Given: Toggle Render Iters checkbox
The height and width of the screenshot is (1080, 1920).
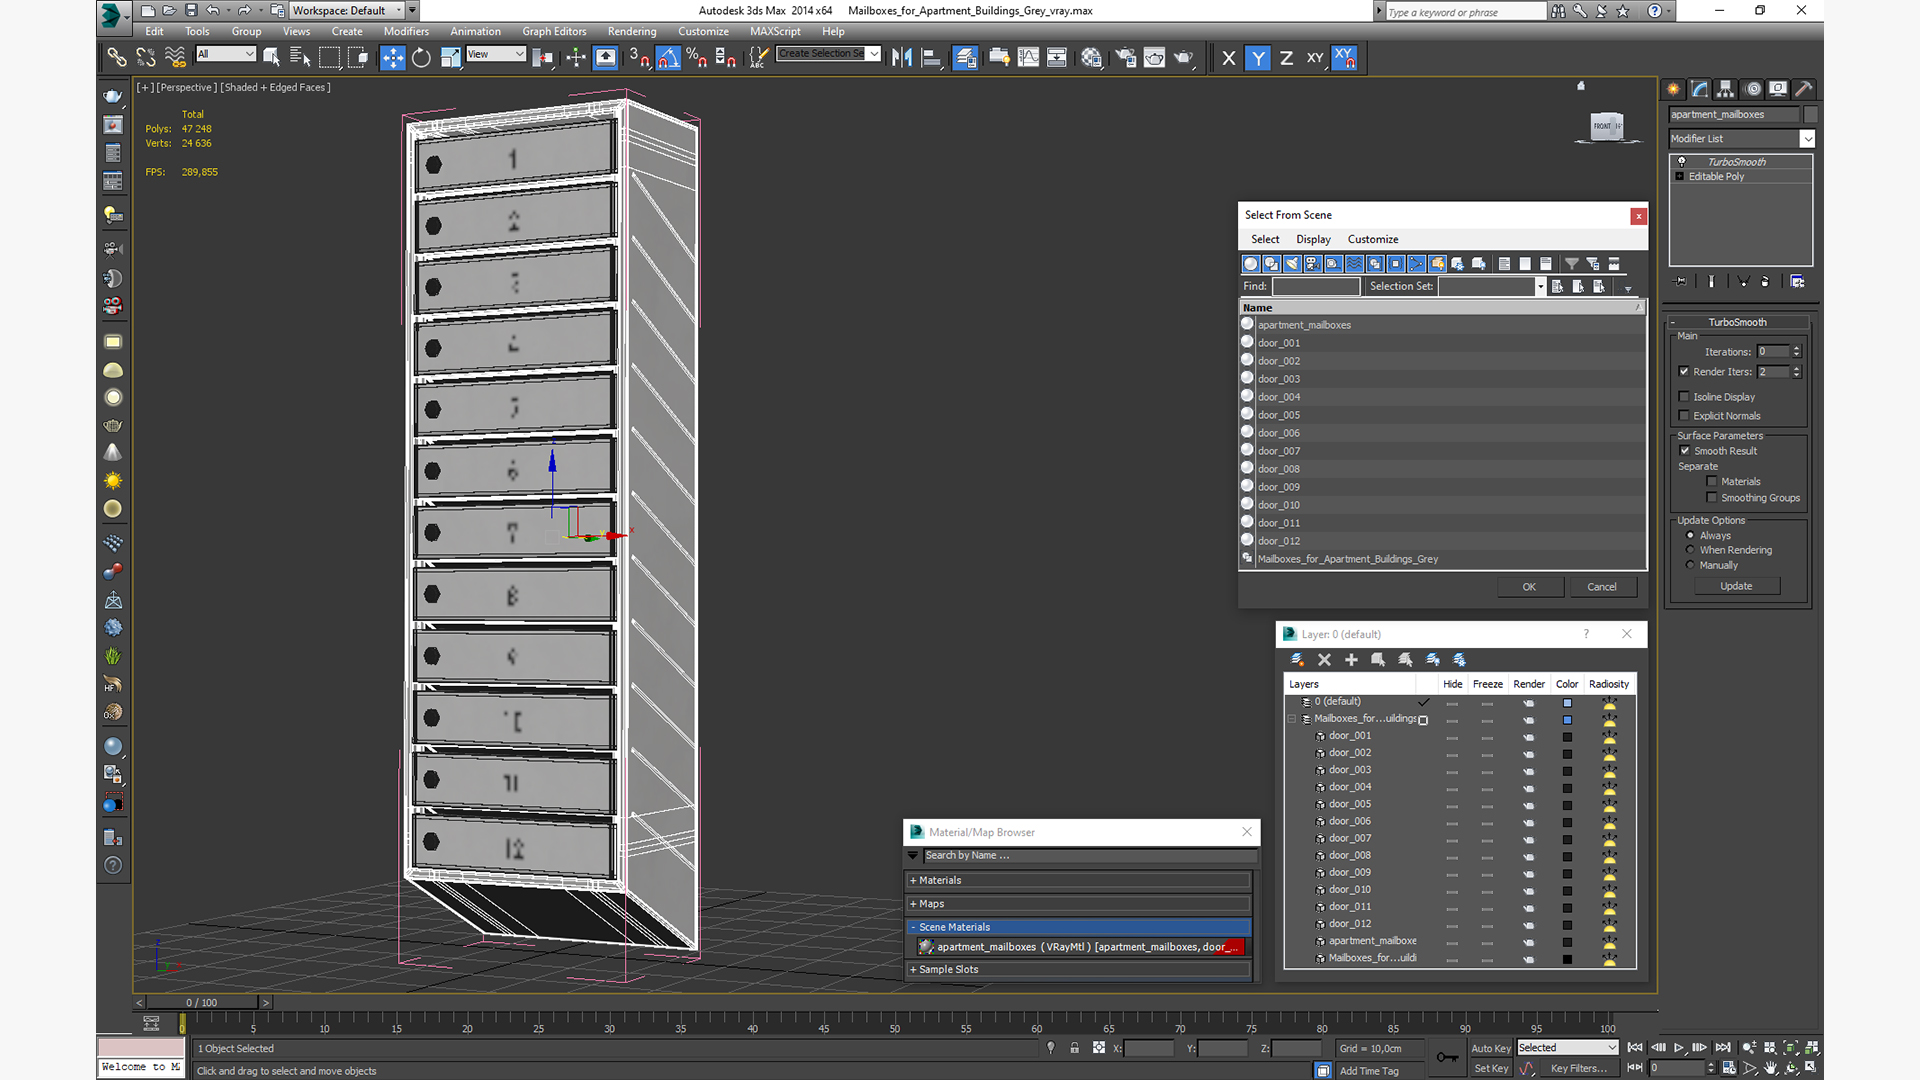Looking at the screenshot, I should click(1684, 372).
